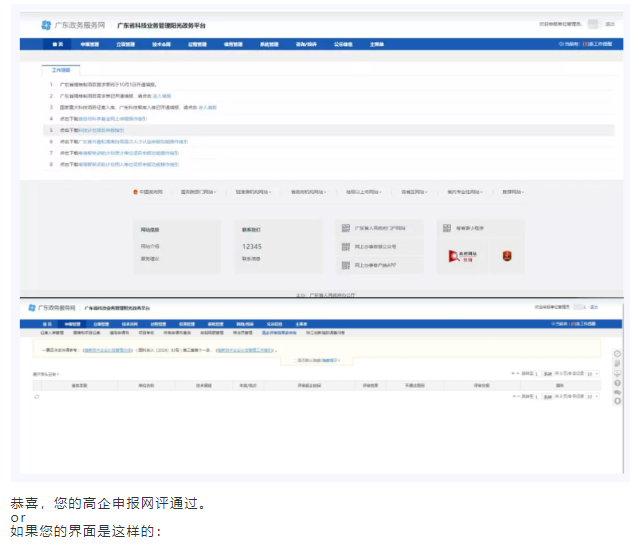This screenshot has width=639, height=548.
Task: Open last underlined link in yellow notice
Action: click(x=245, y=350)
